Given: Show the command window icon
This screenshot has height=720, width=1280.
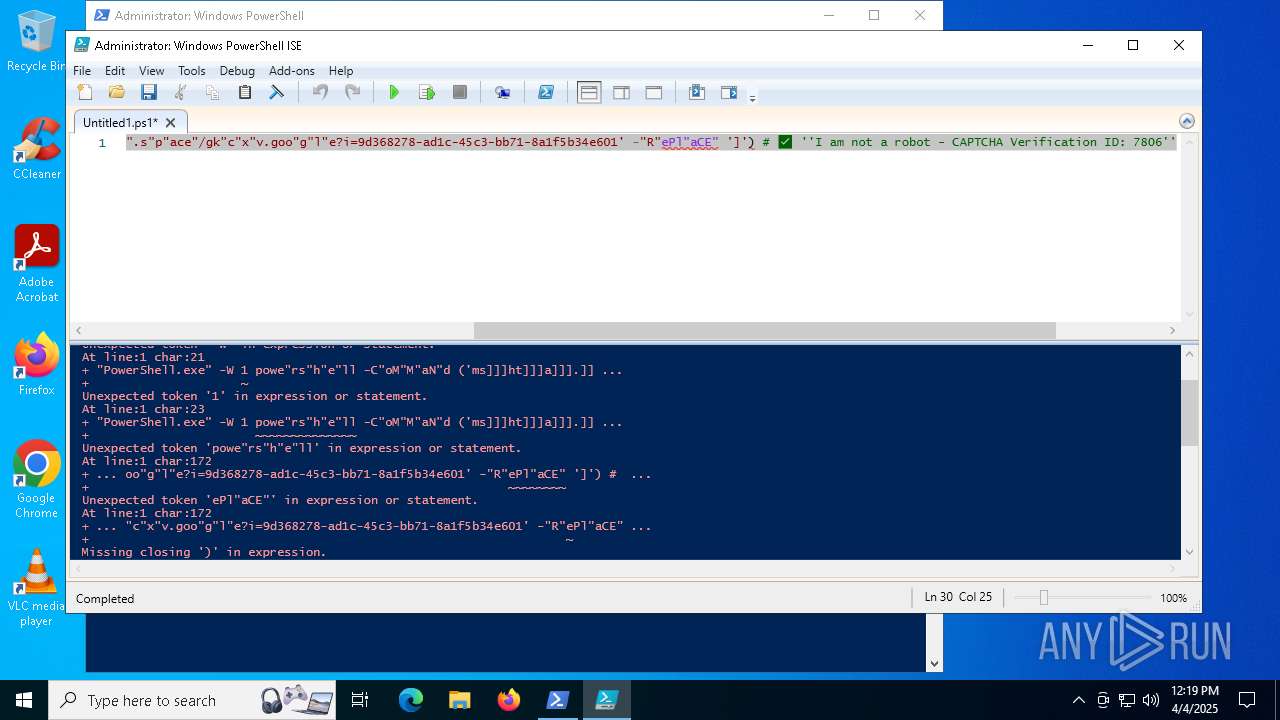Looking at the screenshot, I should pos(697,92).
